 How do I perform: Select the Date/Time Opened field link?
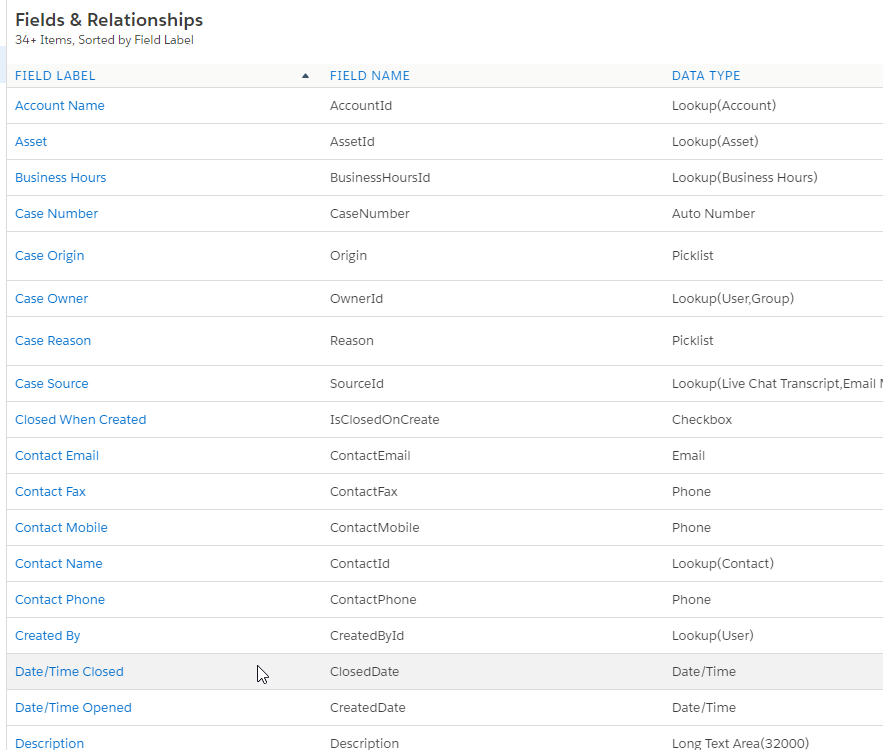[x=73, y=708]
